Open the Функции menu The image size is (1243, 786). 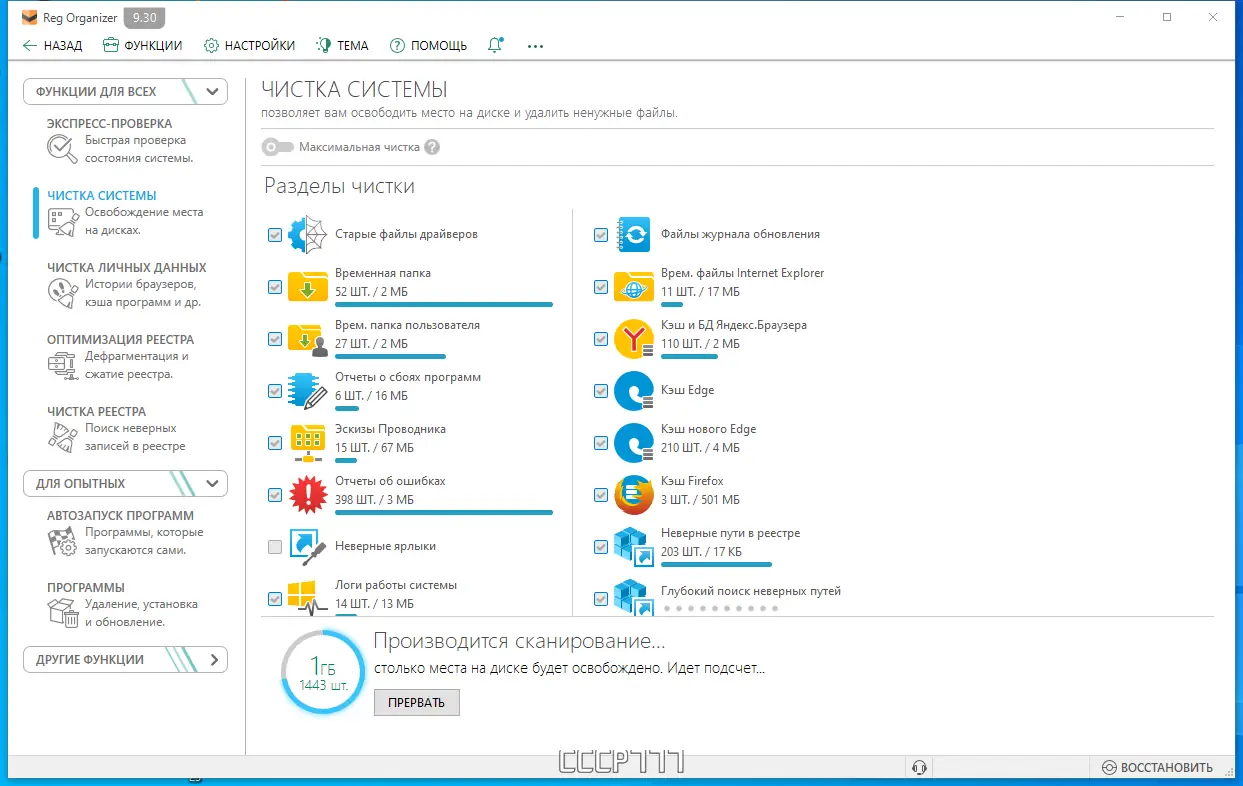[x=142, y=46]
